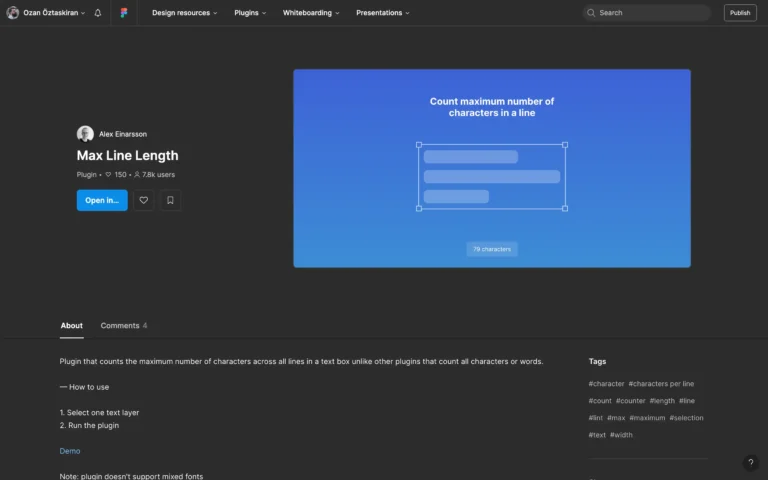Open the Presentations dropdown menu

pyautogui.click(x=383, y=13)
